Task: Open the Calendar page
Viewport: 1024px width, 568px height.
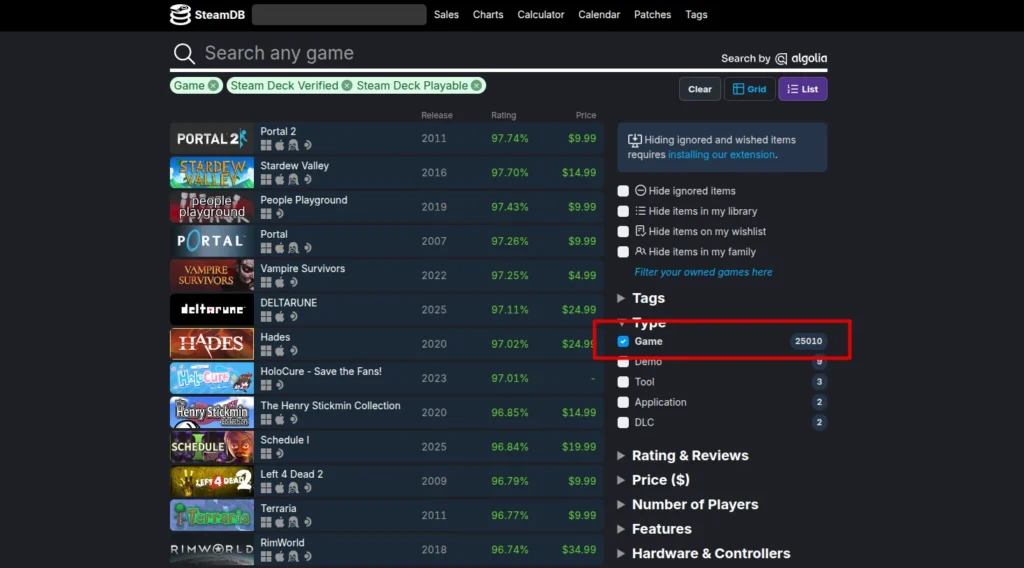Action: (x=599, y=14)
